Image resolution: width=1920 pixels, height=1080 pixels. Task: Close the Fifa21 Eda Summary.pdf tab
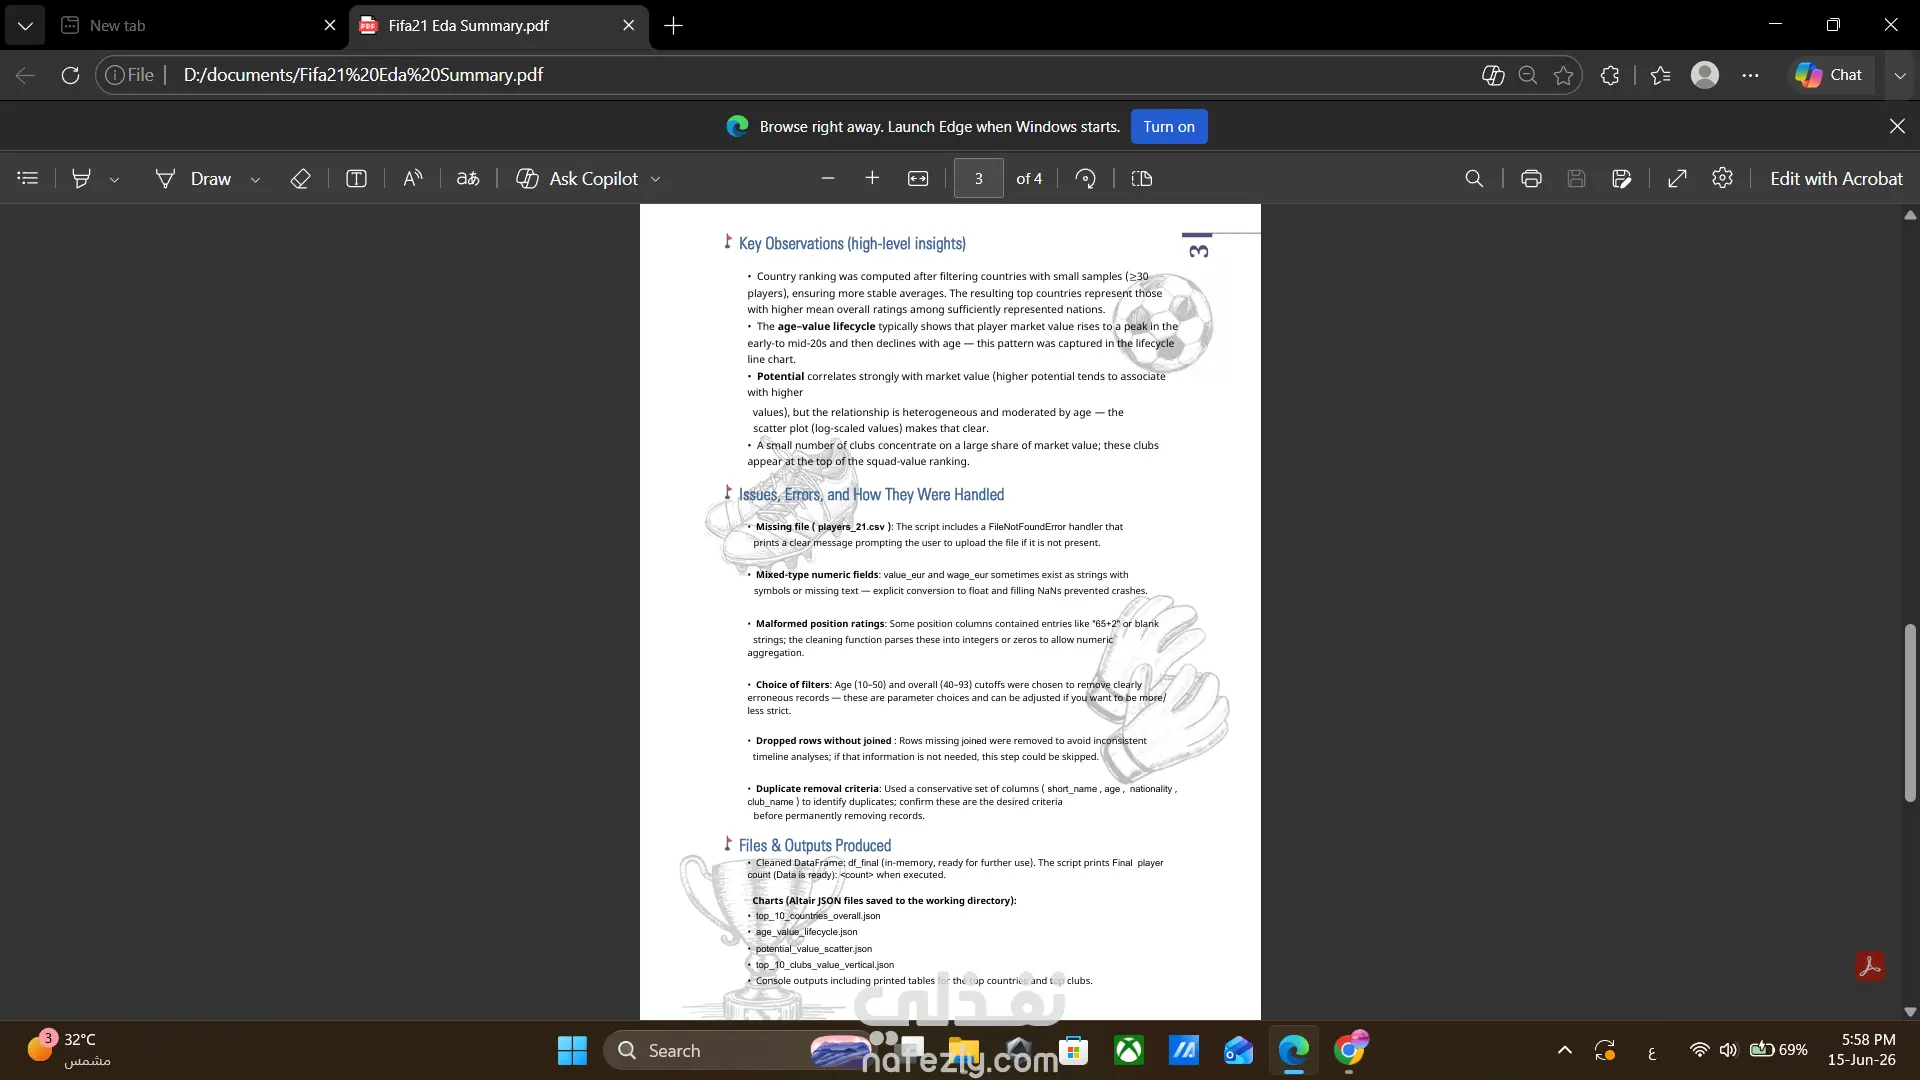click(x=628, y=25)
